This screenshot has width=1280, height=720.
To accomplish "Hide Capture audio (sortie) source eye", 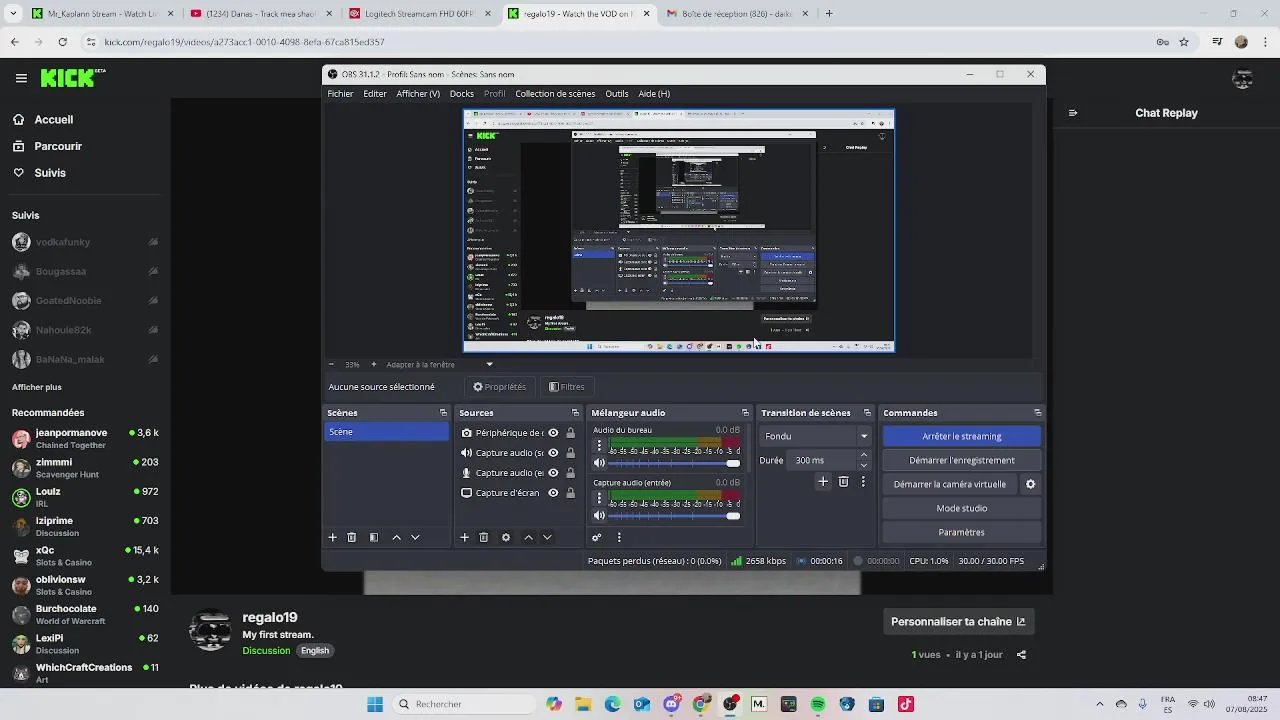I will pyautogui.click(x=553, y=453).
